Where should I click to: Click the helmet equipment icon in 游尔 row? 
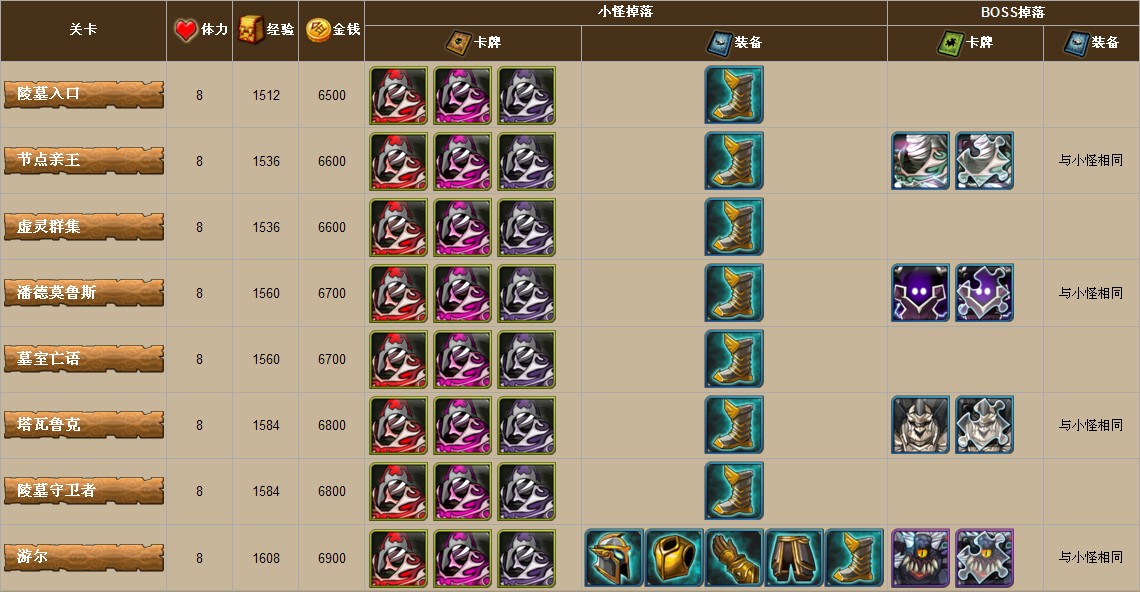(x=614, y=558)
